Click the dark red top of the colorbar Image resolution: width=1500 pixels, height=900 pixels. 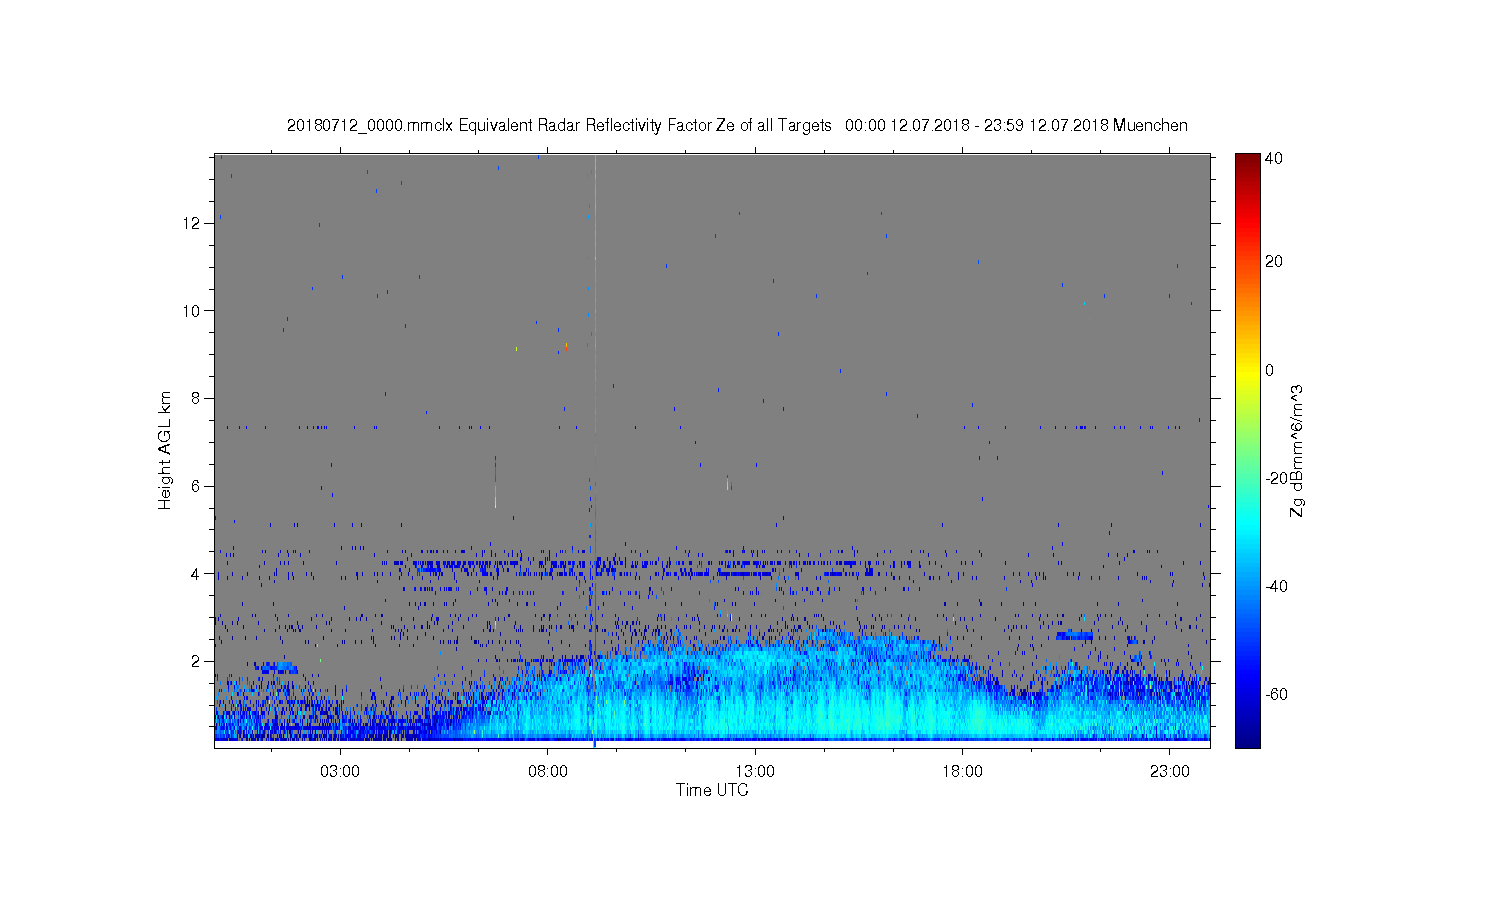[x=1247, y=161]
